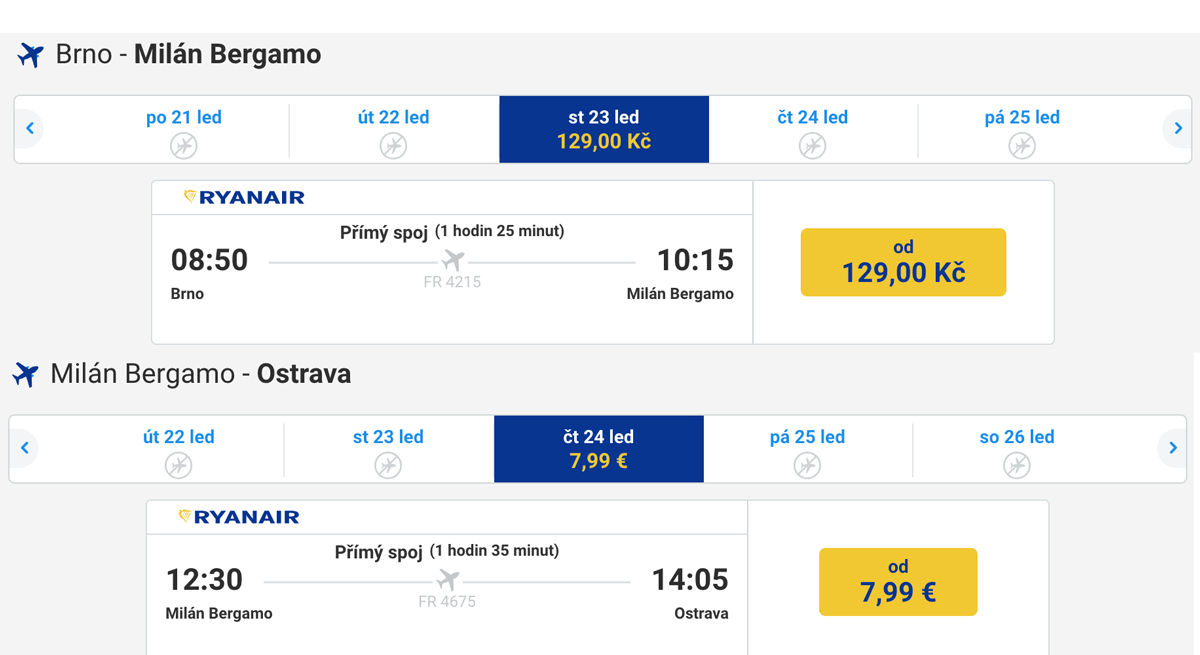This screenshot has height=655, width=1200.
Task: Click left arrow in Milán–Ostrava date carousel
Action: [25, 448]
